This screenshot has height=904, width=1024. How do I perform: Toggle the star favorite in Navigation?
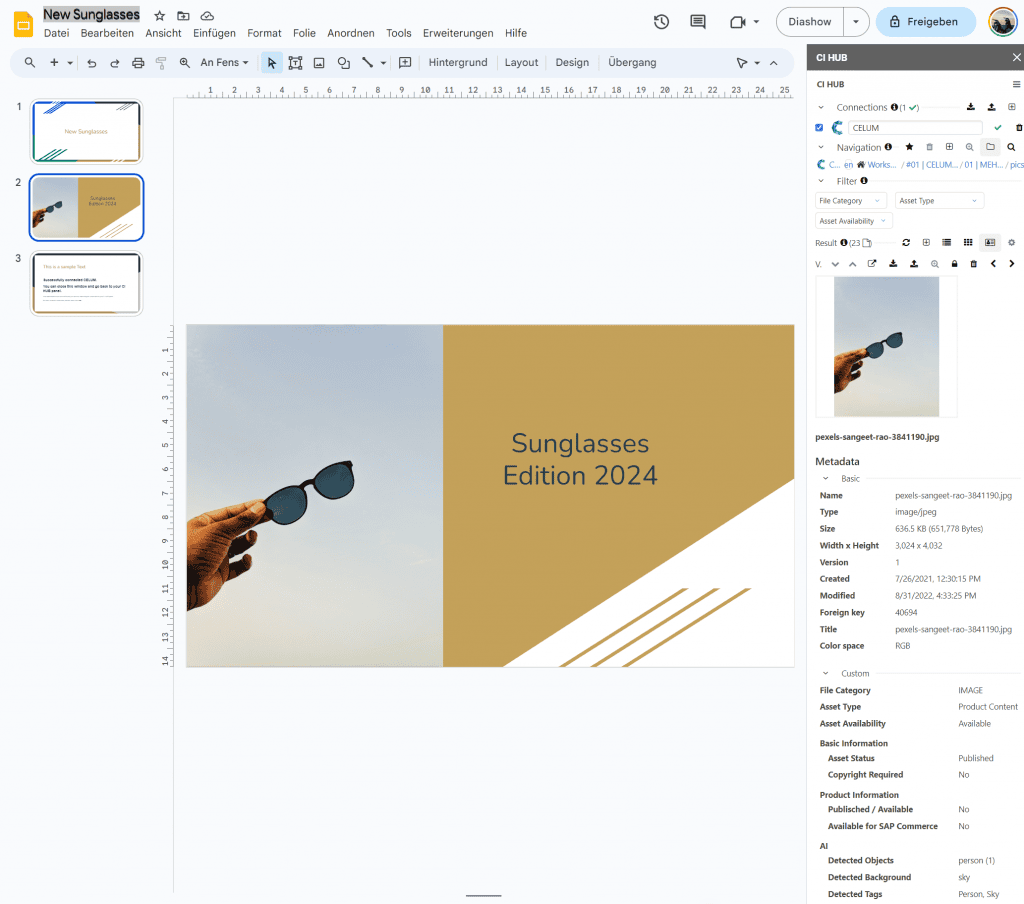(909, 146)
